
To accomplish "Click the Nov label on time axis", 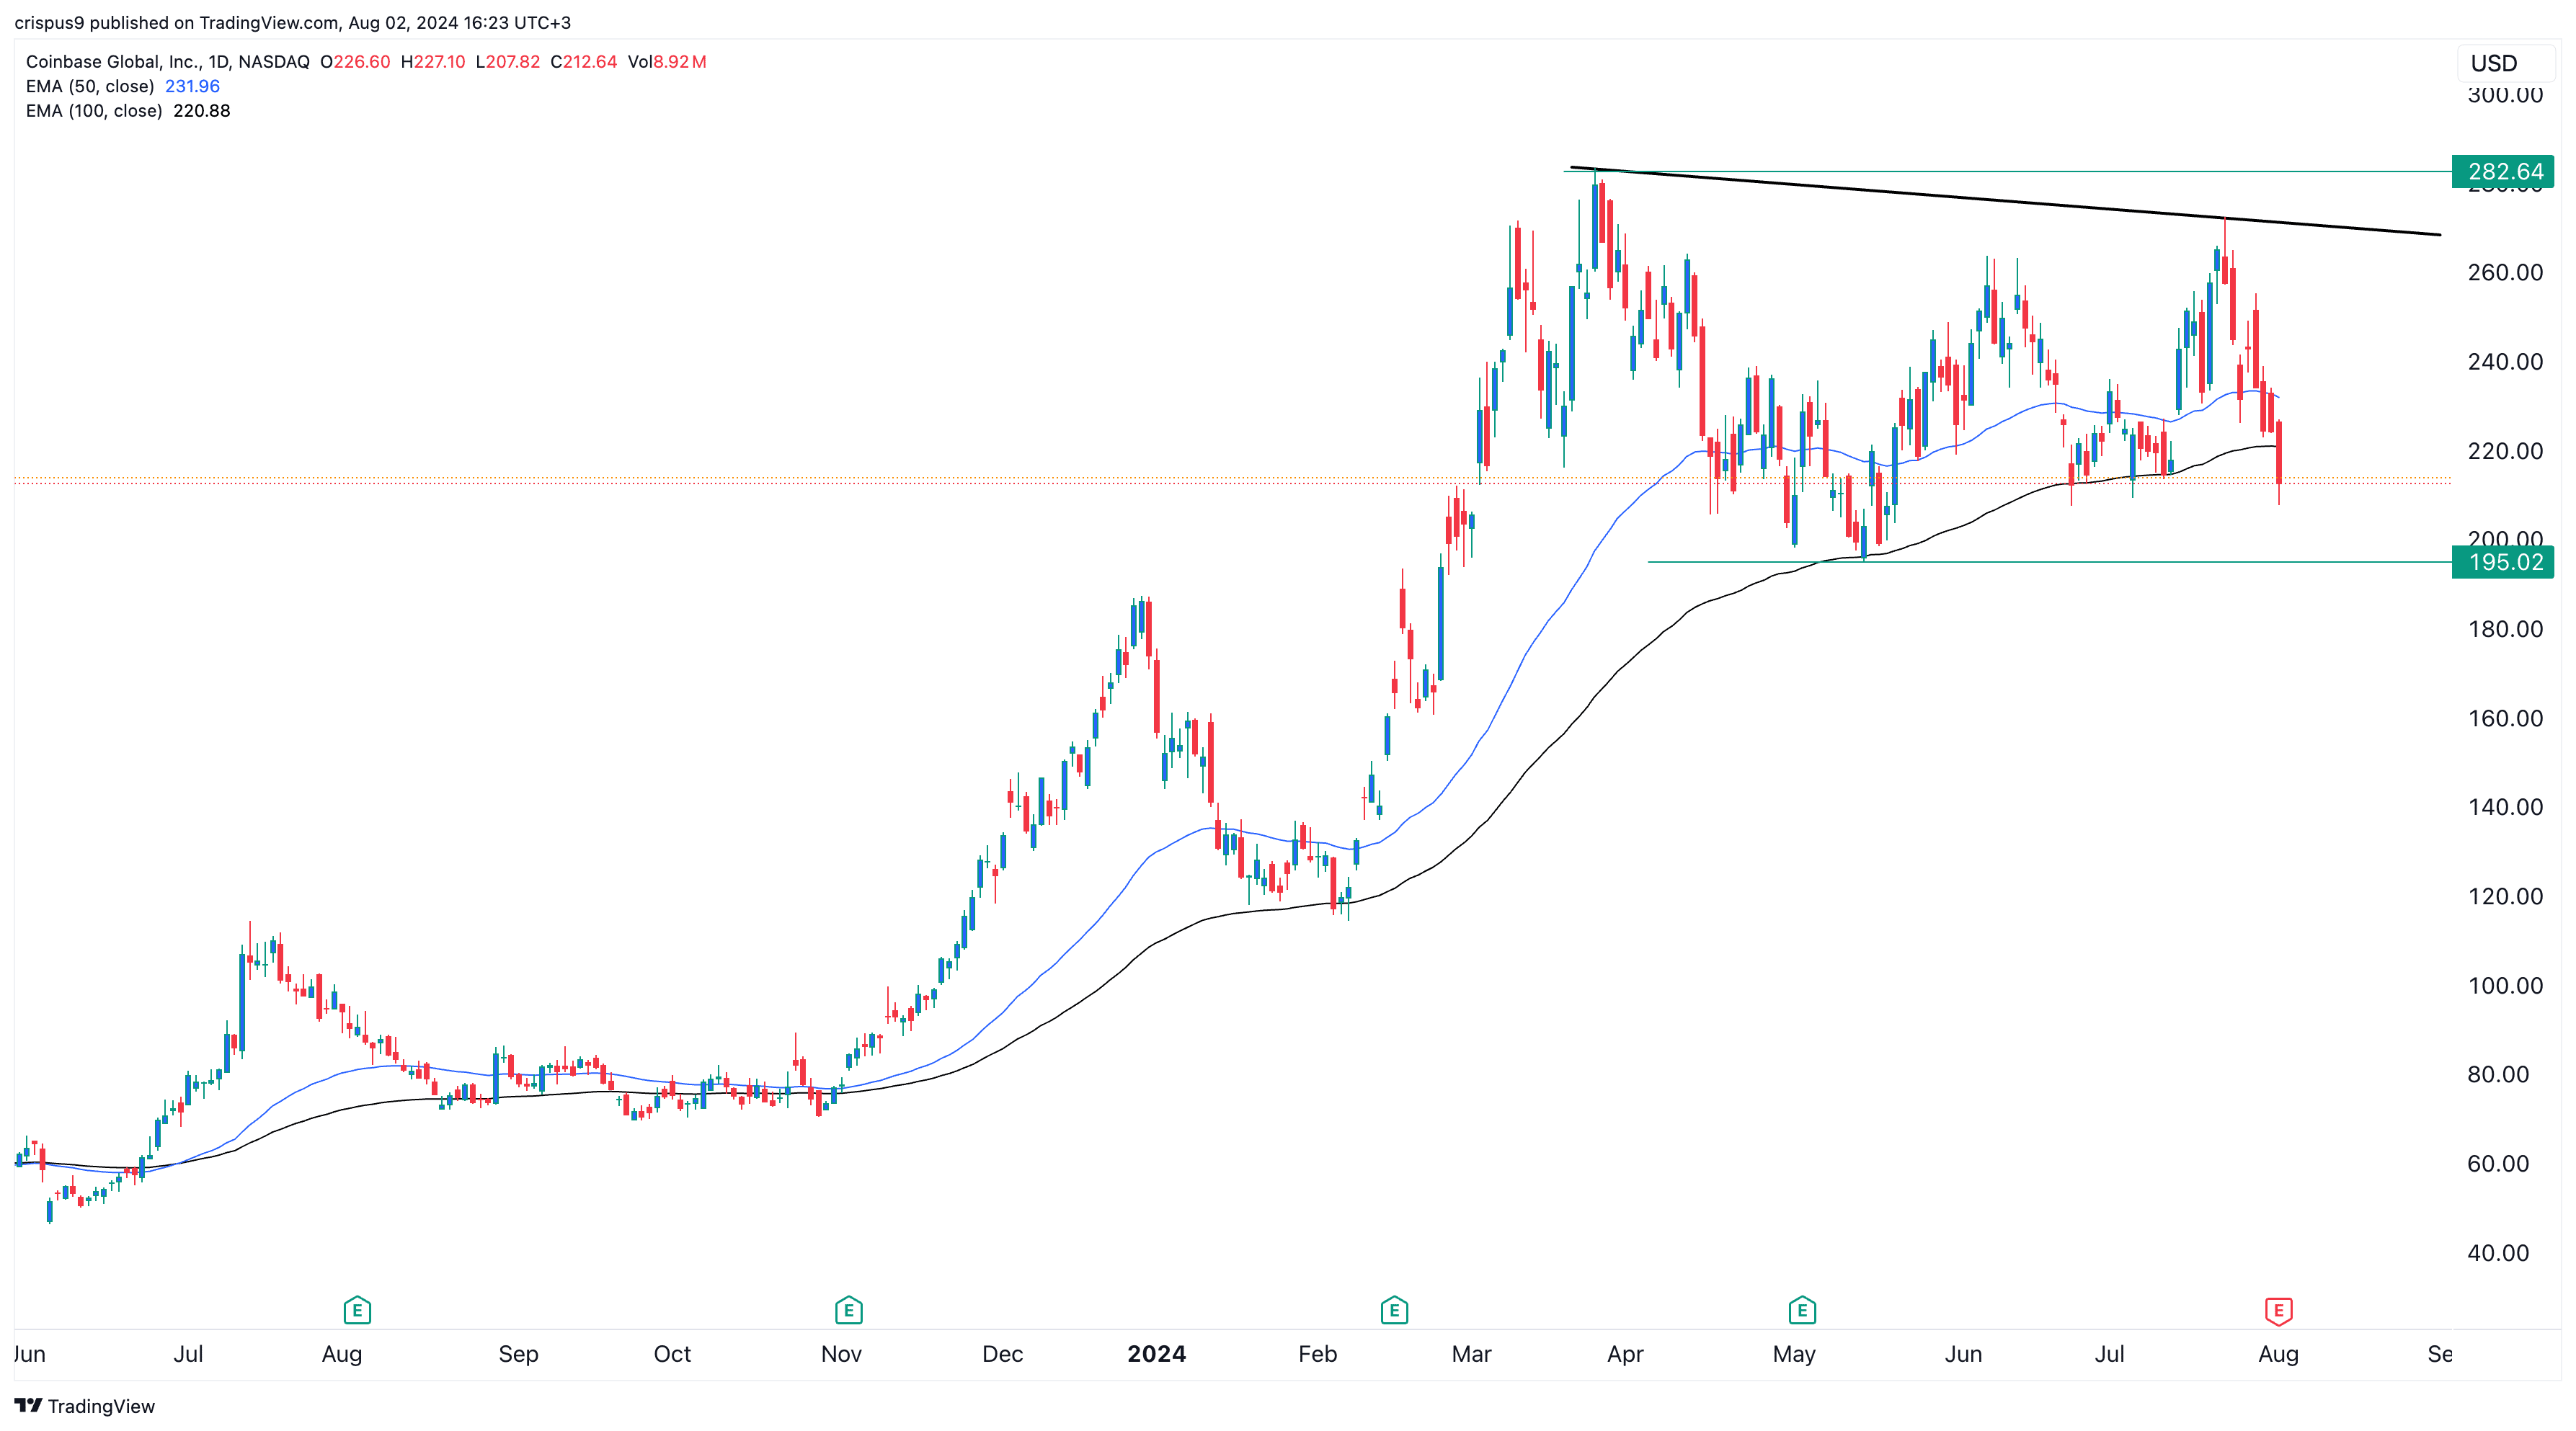I will [x=841, y=1354].
